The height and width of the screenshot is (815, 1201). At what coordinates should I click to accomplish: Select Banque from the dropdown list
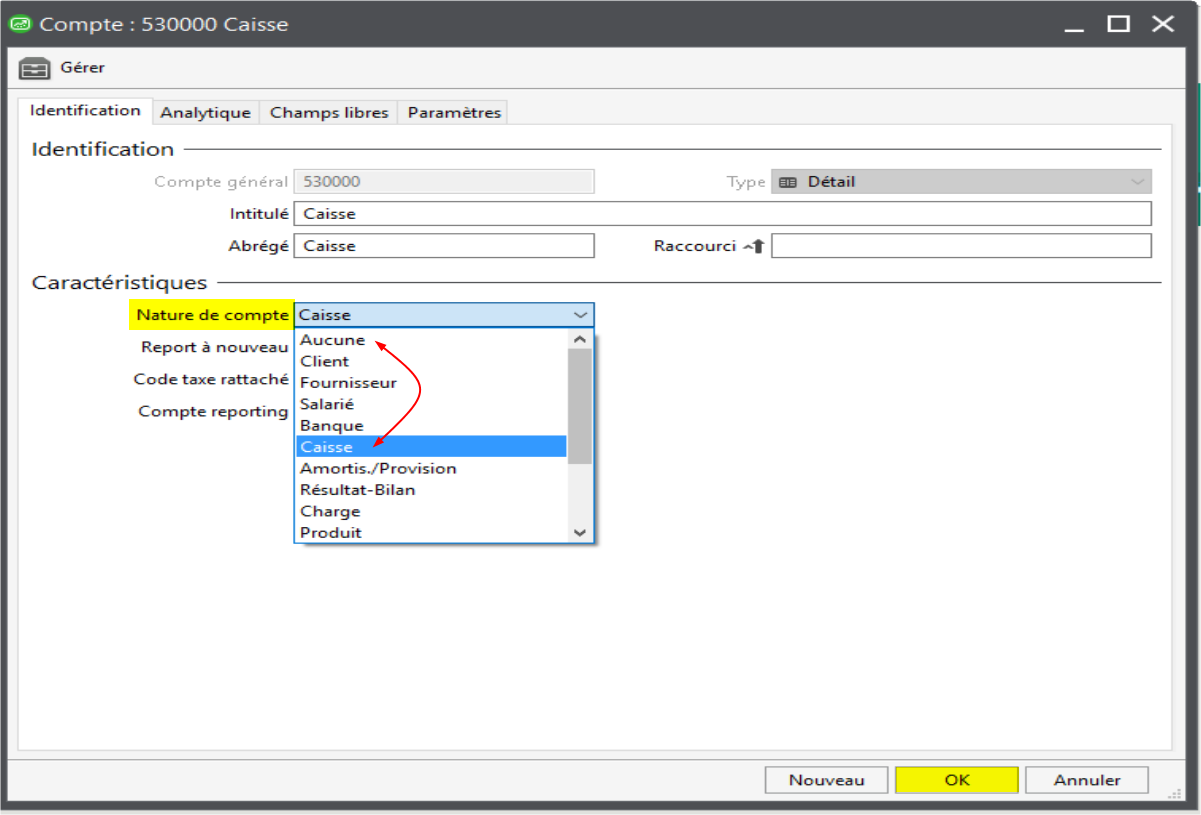click(332, 426)
